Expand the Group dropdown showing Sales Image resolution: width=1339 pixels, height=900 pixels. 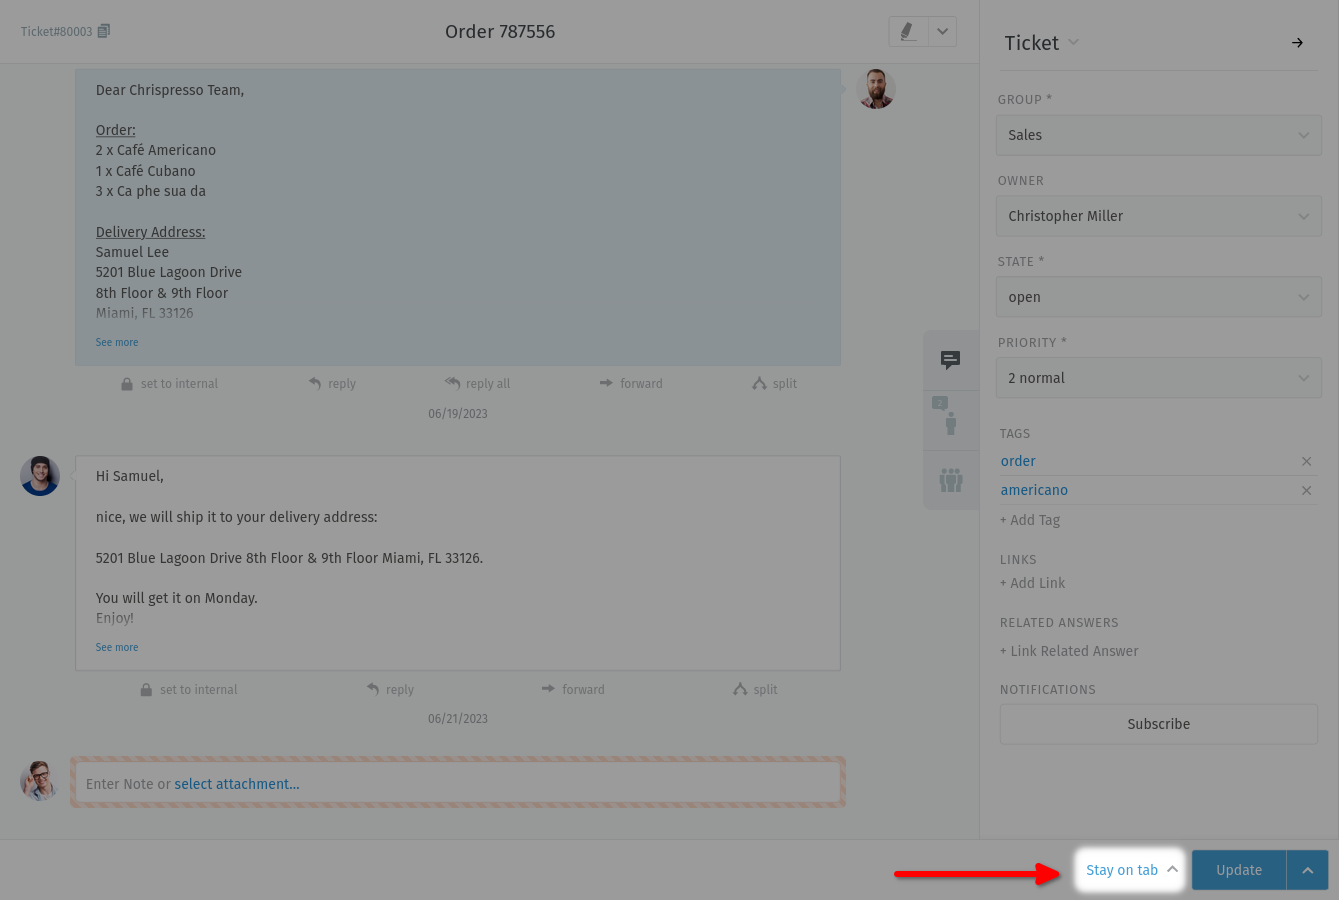coord(1158,135)
